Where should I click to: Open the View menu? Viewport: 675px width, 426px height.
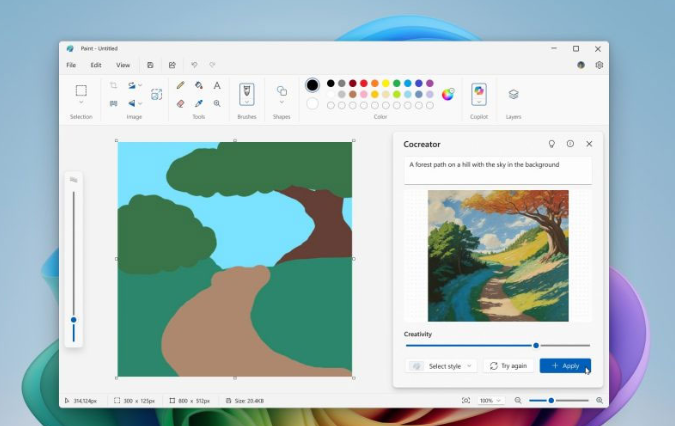pos(122,65)
